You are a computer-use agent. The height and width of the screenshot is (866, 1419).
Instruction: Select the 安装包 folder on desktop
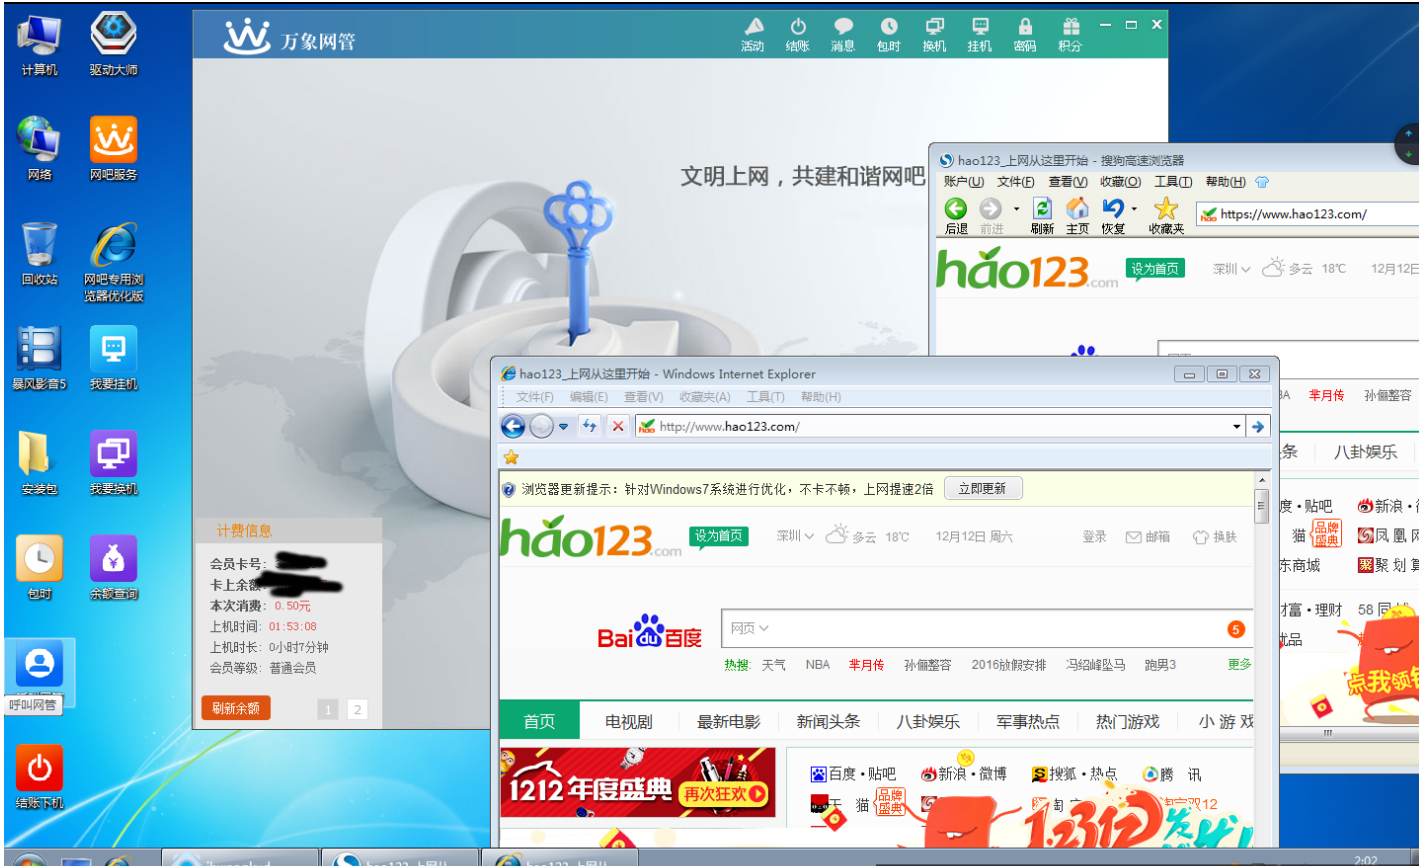pyautogui.click(x=38, y=463)
